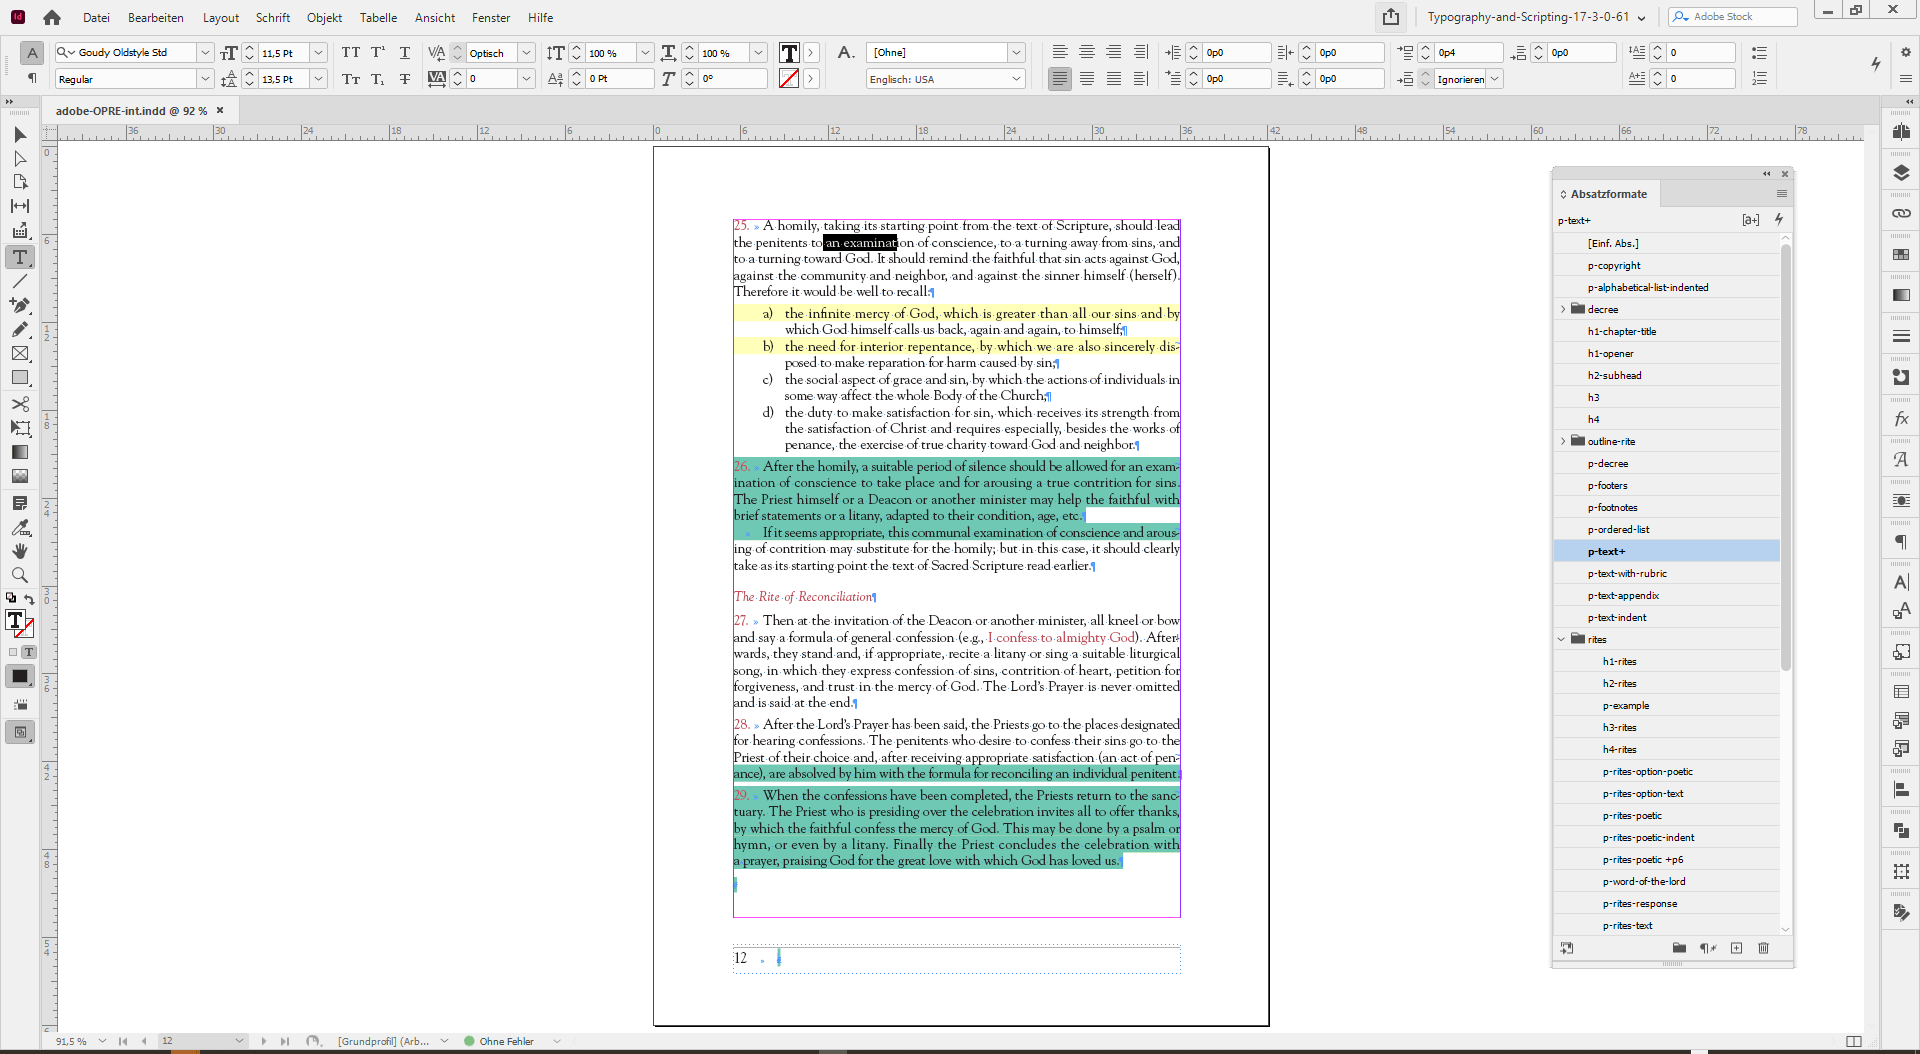
Task: Toggle Underline formatting
Action: 405,52
